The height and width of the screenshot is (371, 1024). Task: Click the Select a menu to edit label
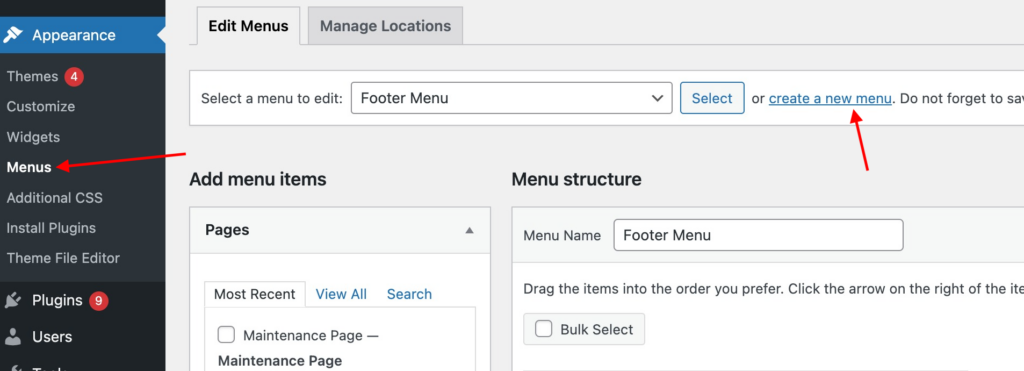pyautogui.click(x=272, y=99)
